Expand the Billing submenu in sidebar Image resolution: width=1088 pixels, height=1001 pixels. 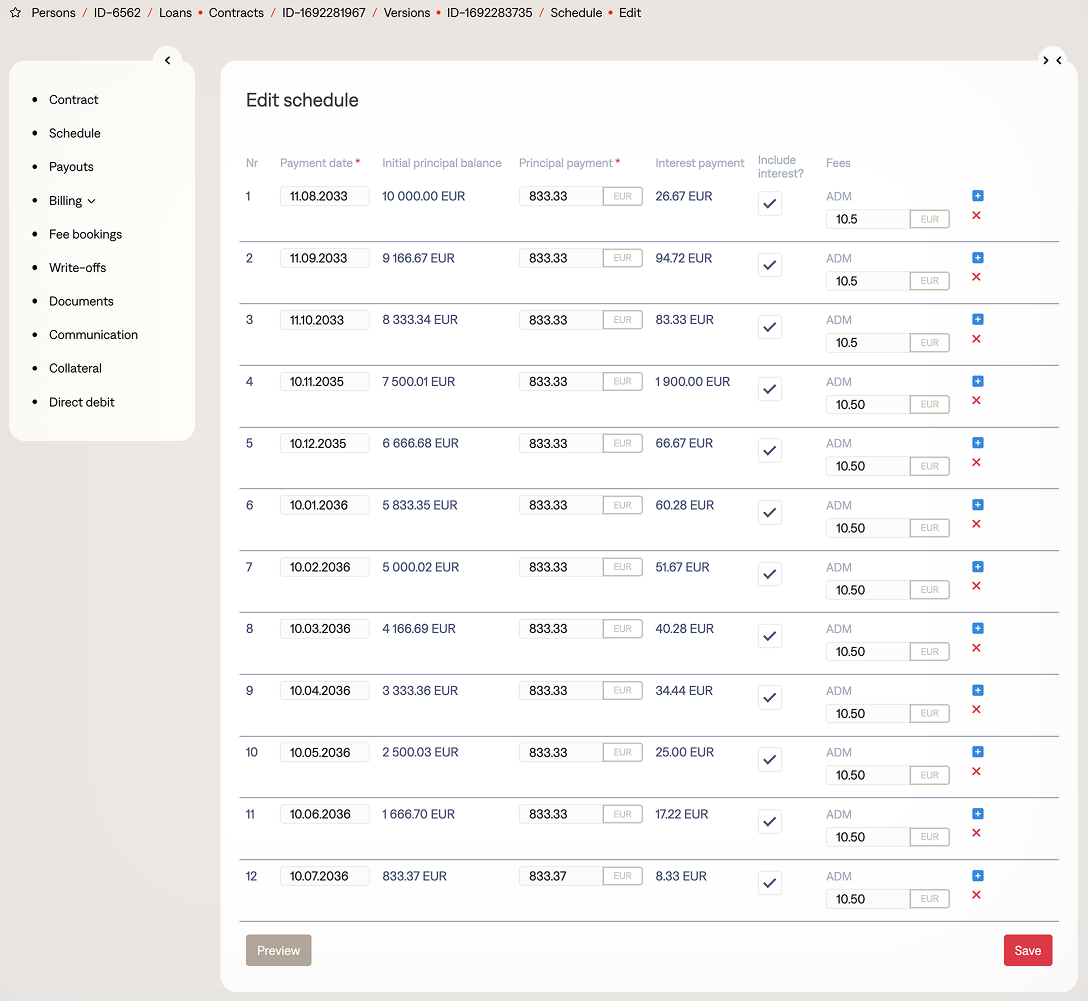tap(72, 201)
